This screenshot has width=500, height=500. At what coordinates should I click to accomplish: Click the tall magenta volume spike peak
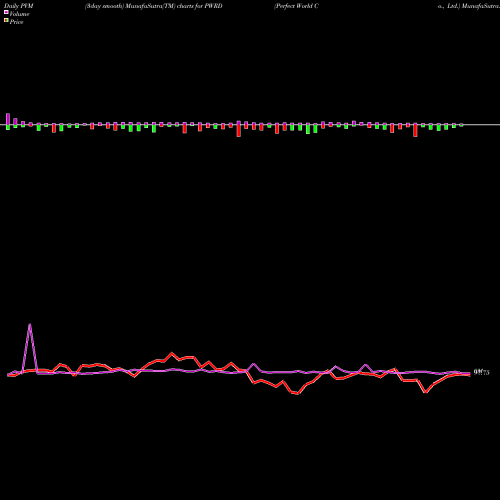[30, 325]
